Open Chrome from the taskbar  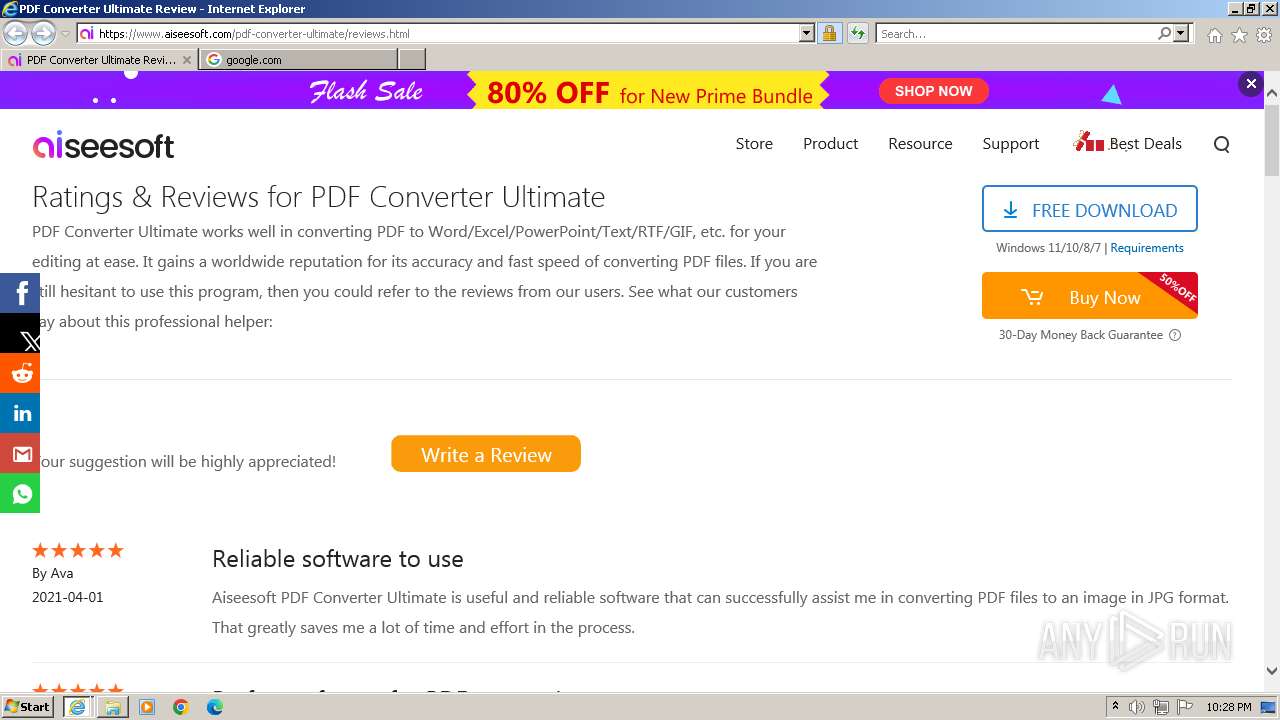(181, 707)
